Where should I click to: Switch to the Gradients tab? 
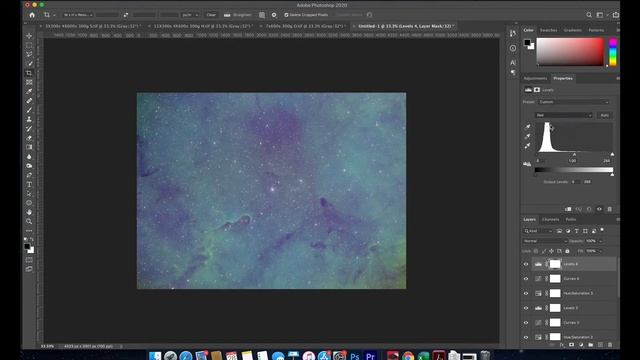click(x=572, y=30)
